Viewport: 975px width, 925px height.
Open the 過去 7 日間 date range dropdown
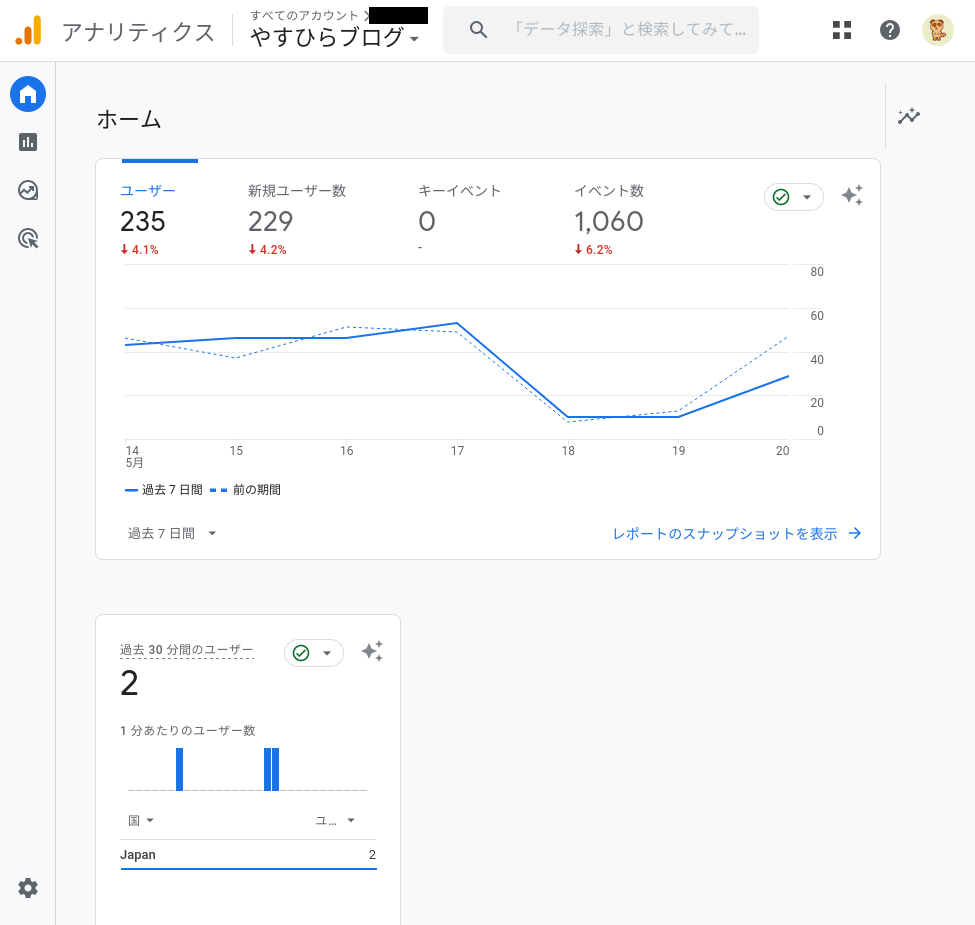pyautogui.click(x=172, y=534)
